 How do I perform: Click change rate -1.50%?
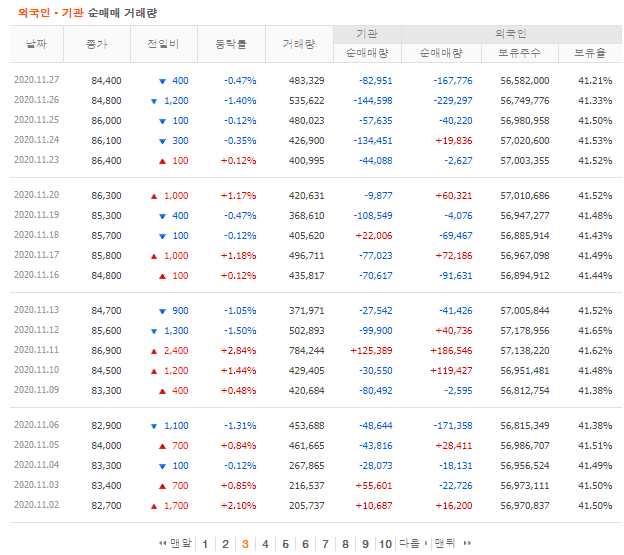tap(240, 331)
